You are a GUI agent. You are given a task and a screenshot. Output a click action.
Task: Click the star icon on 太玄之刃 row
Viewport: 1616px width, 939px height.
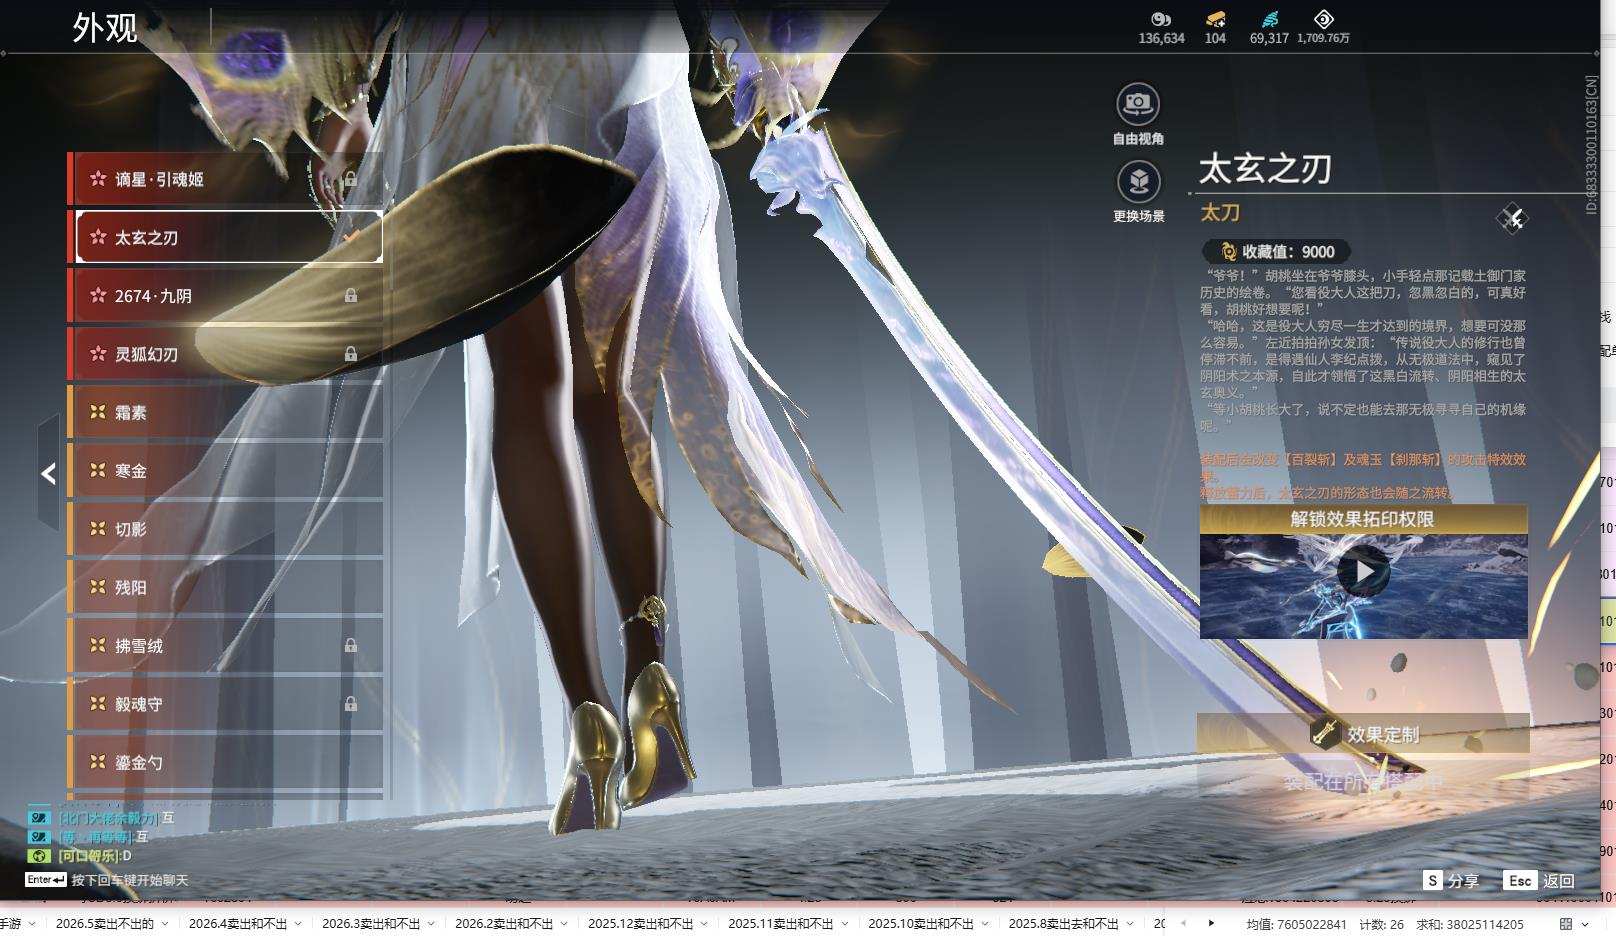[x=98, y=237]
